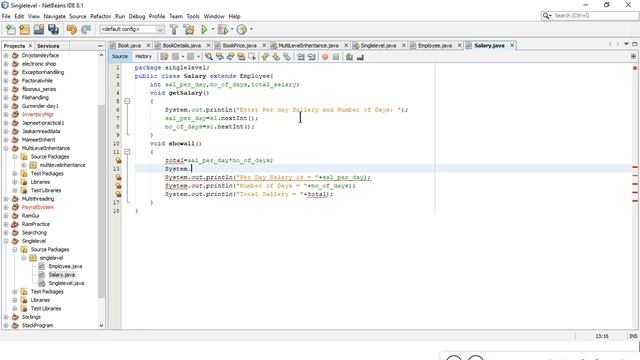Toggle Rectangular Selection mode

click(252, 57)
